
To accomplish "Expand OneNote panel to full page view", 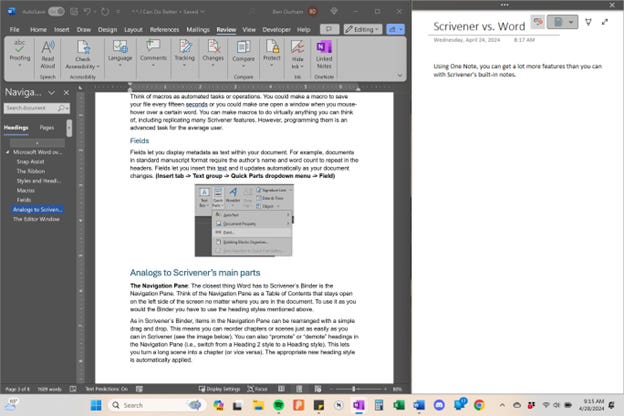I will point(605,22).
